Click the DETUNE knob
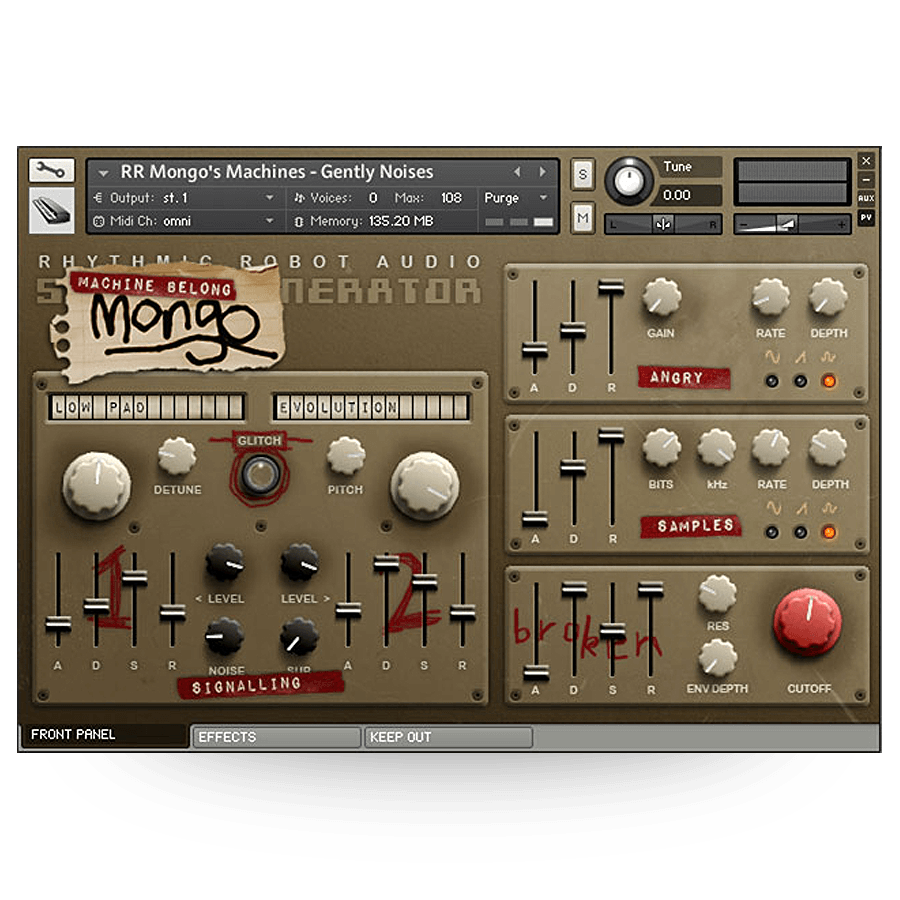 pyautogui.click(x=177, y=456)
